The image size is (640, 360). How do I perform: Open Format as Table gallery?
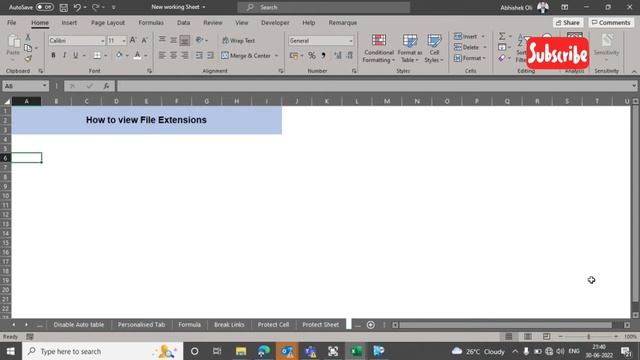409,49
